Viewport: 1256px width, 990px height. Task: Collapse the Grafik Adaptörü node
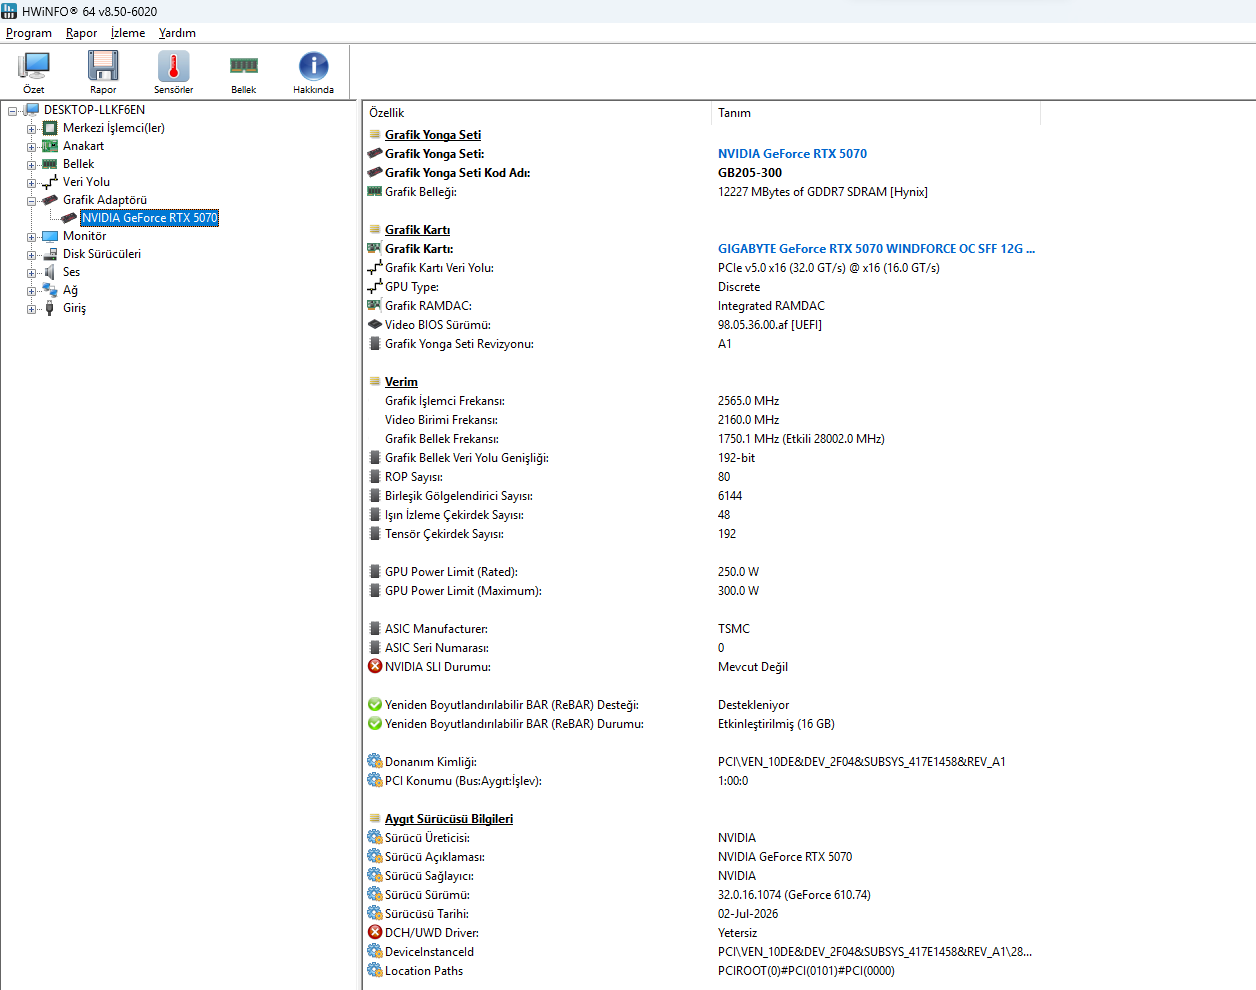[x=31, y=201]
